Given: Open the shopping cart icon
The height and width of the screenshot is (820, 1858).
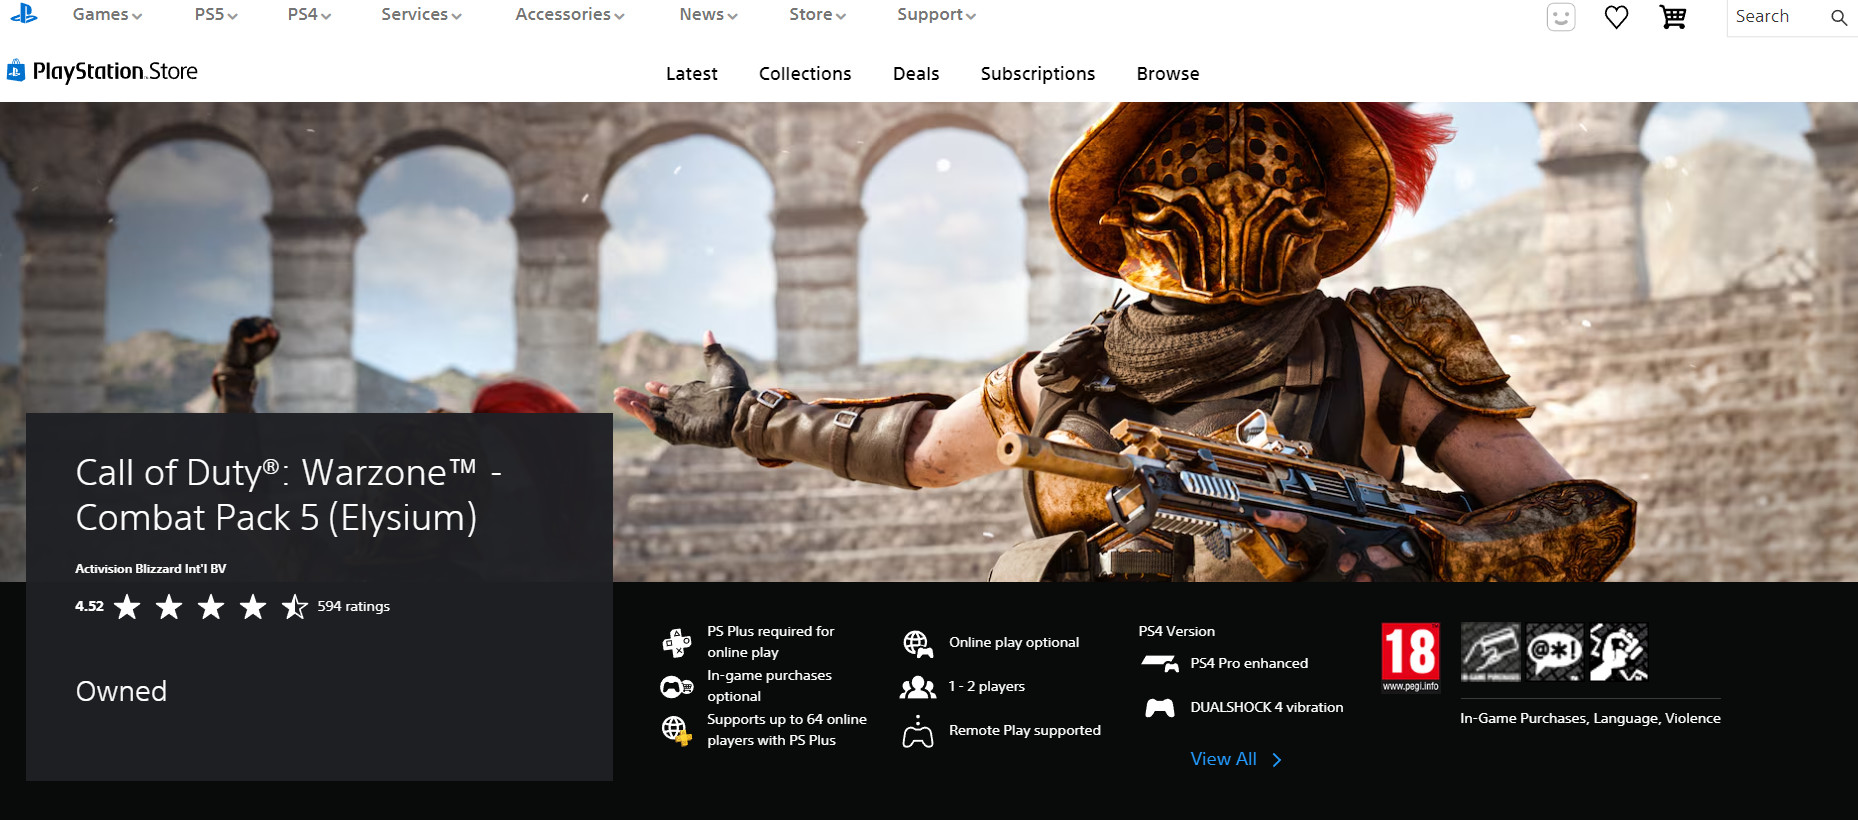Looking at the screenshot, I should click(x=1673, y=17).
